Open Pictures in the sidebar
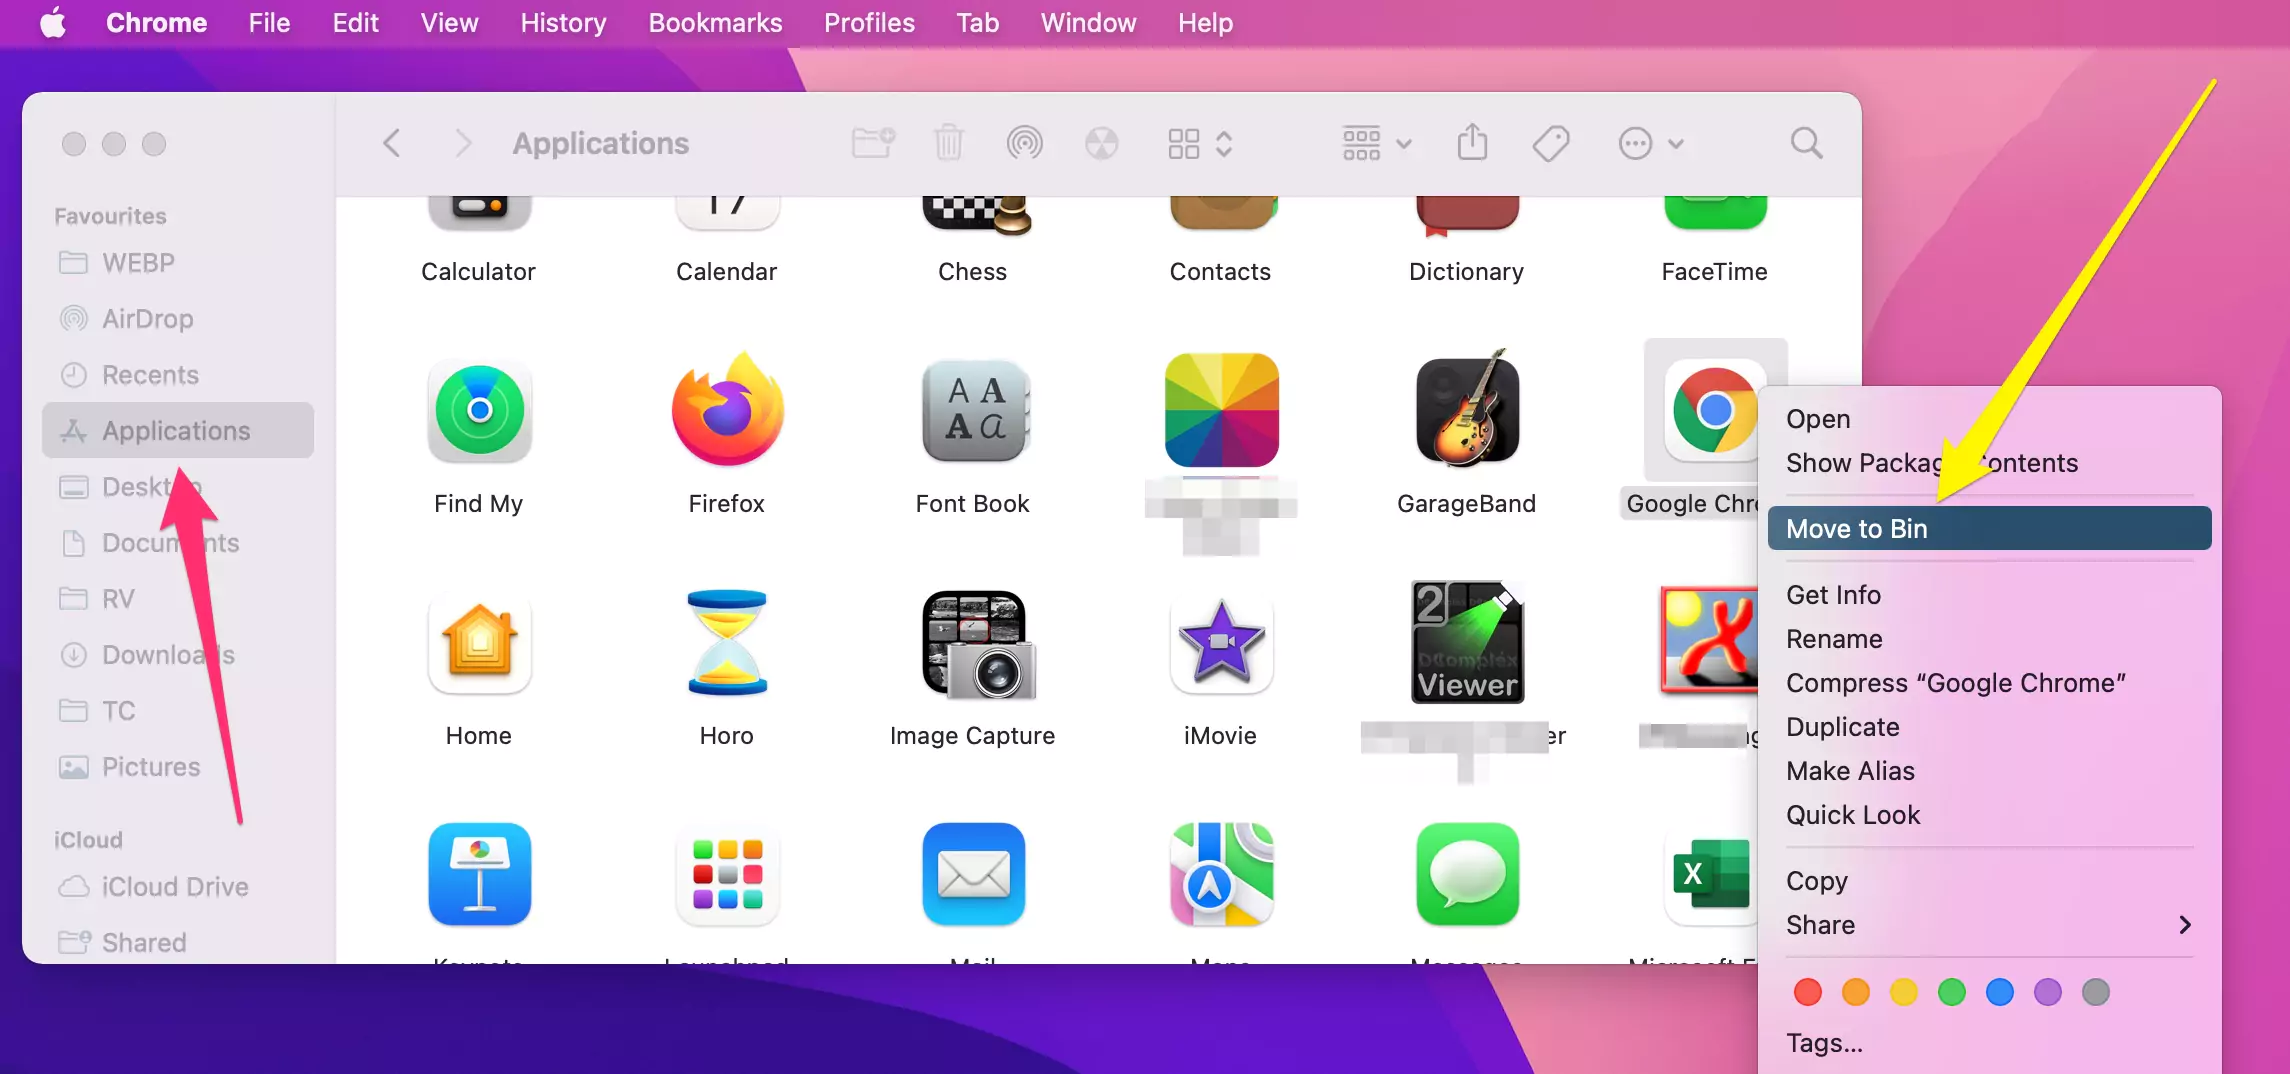The image size is (2290, 1074). (x=178, y=767)
